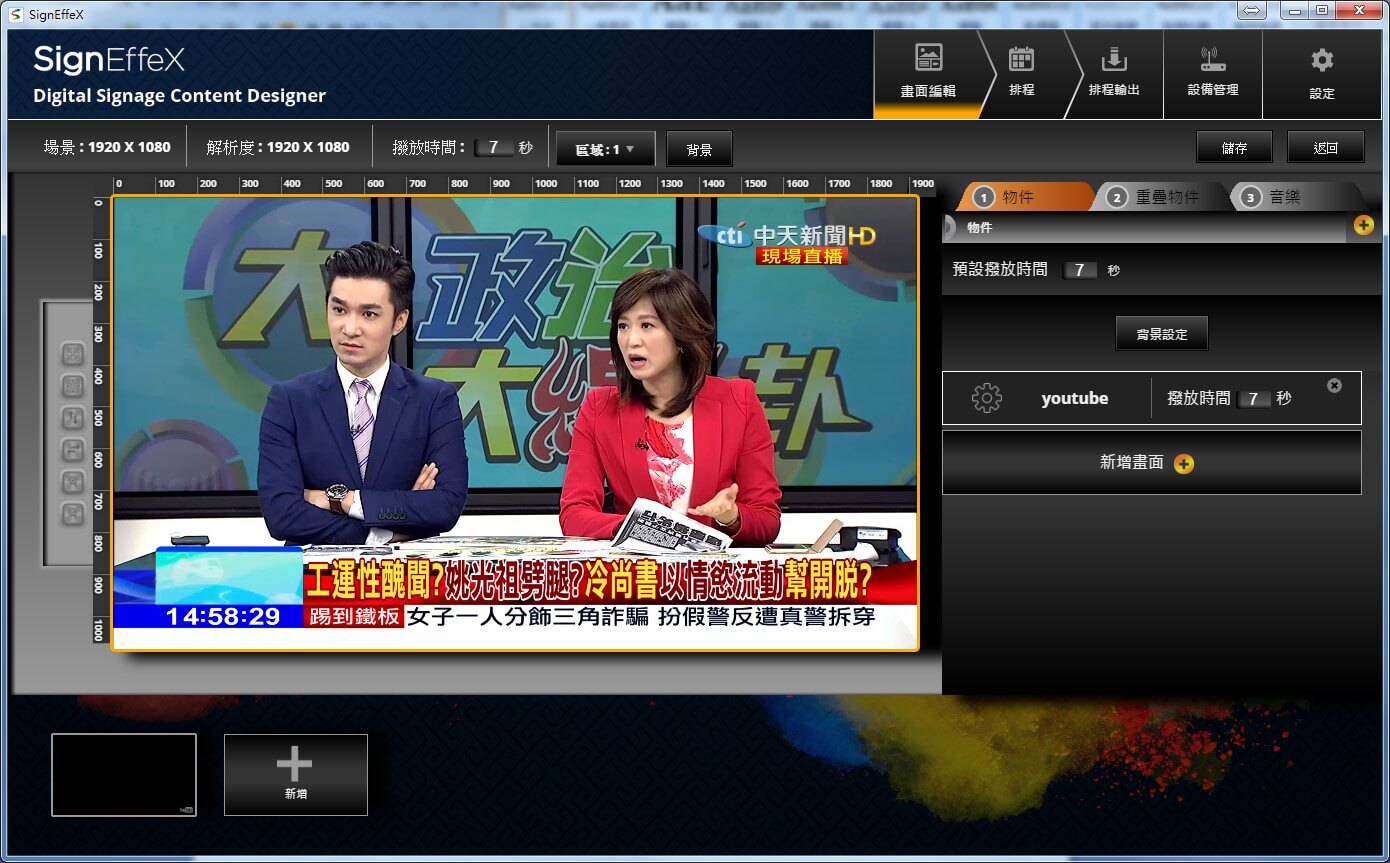Image resolution: width=1390 pixels, height=863 pixels.
Task: Switch to the 音樂 tab
Action: (1284, 197)
